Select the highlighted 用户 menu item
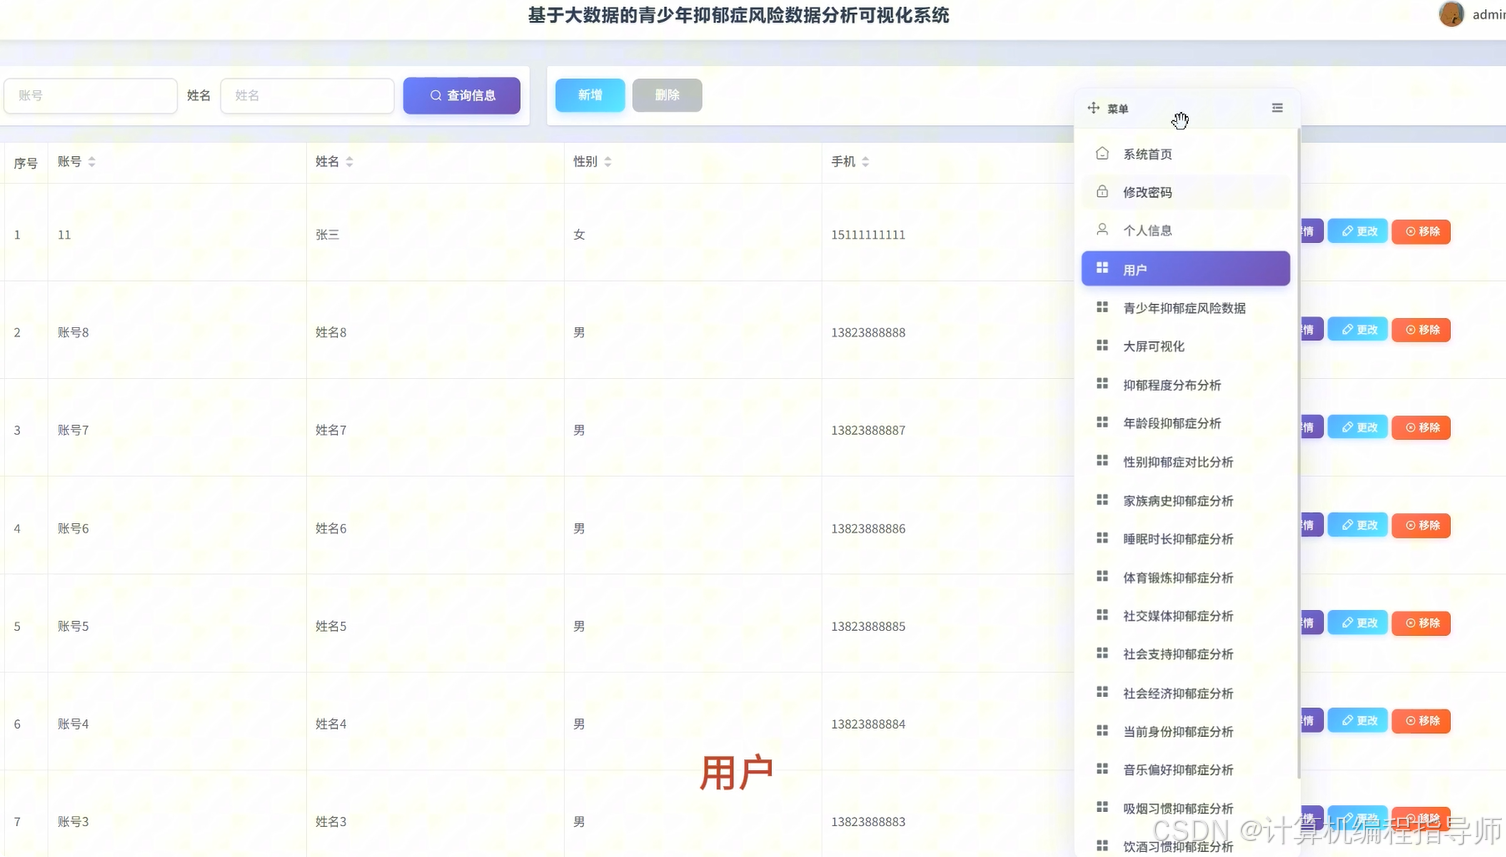This screenshot has width=1506, height=857. pos(1185,268)
